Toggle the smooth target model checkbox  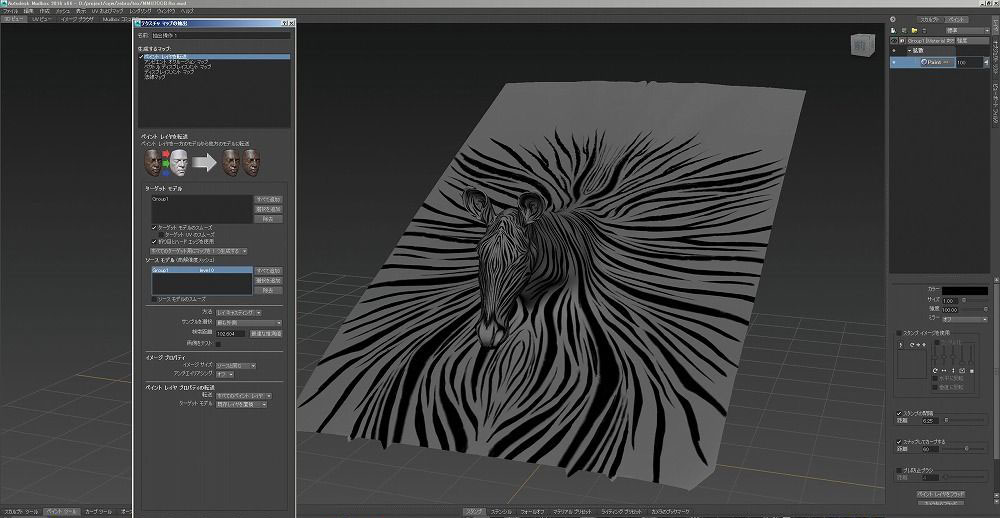click(153, 228)
